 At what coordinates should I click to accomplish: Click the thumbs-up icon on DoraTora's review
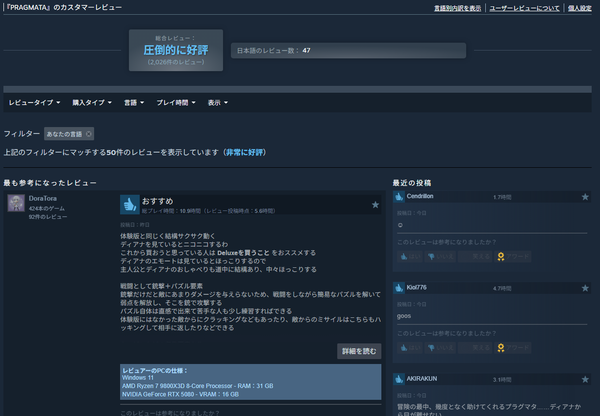(130, 204)
